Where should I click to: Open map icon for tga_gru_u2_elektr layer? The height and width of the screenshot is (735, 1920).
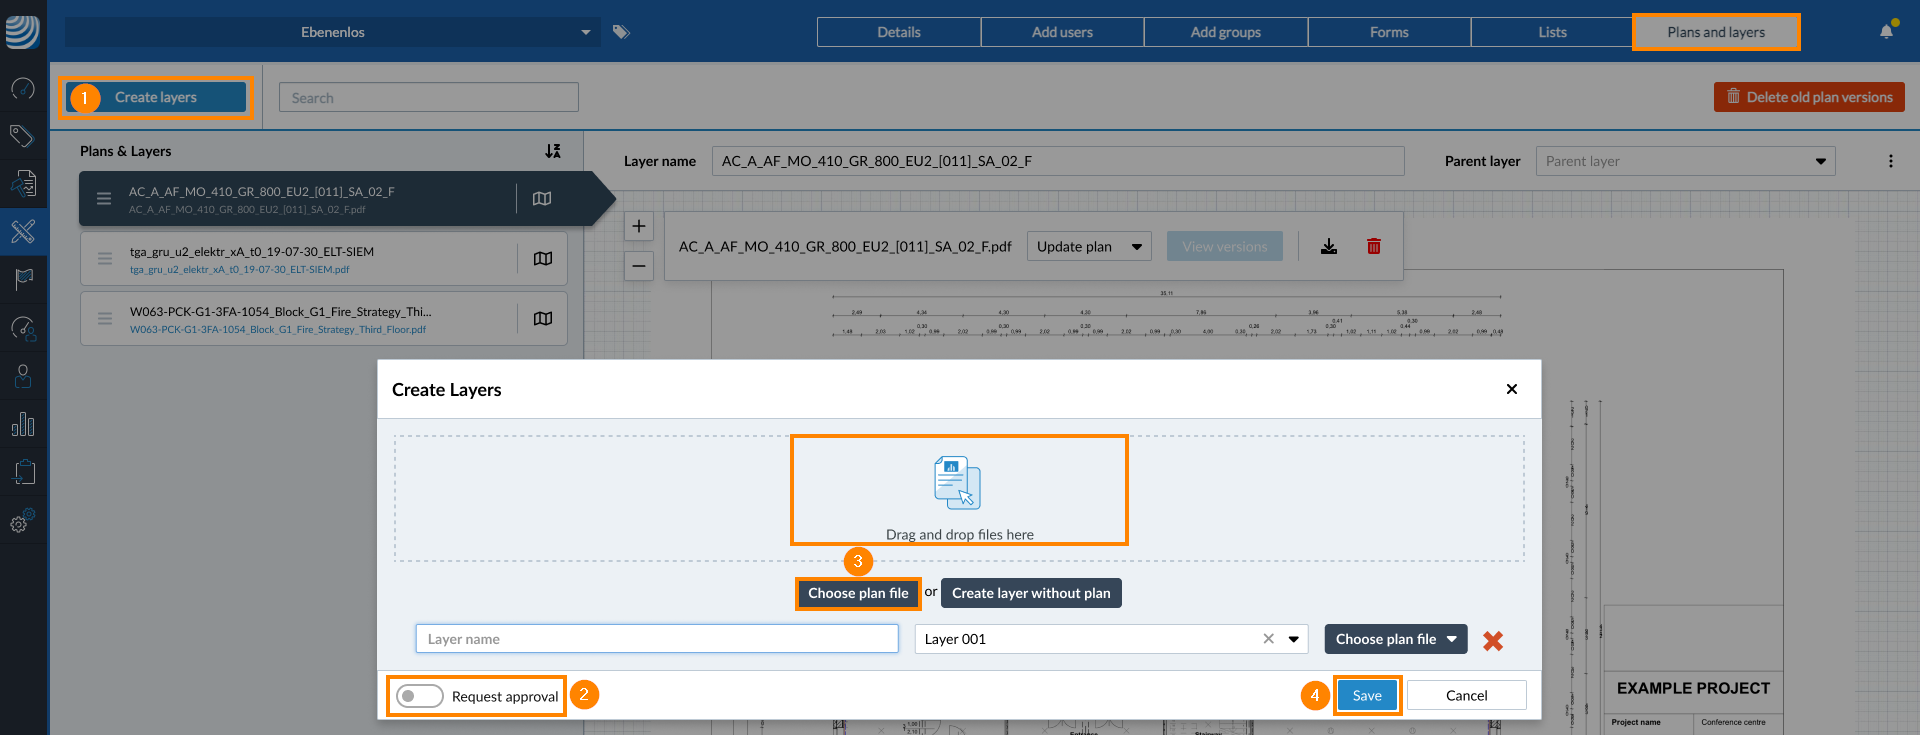[543, 259]
